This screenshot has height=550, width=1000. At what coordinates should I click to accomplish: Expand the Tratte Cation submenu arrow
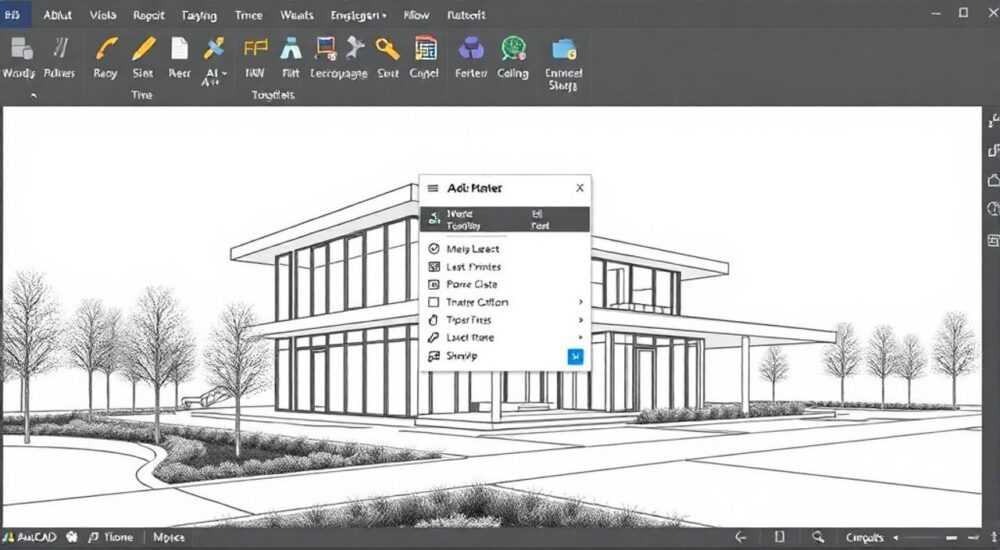[x=580, y=302]
